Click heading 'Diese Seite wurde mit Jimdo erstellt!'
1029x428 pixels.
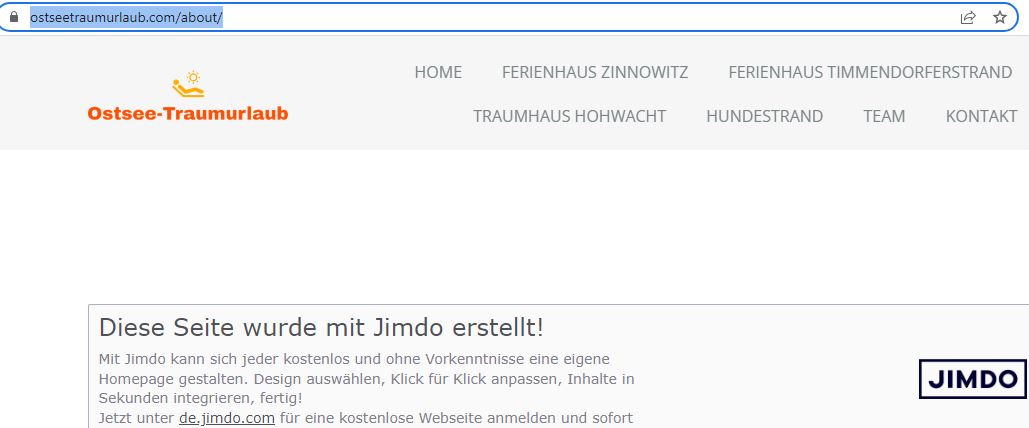point(321,328)
